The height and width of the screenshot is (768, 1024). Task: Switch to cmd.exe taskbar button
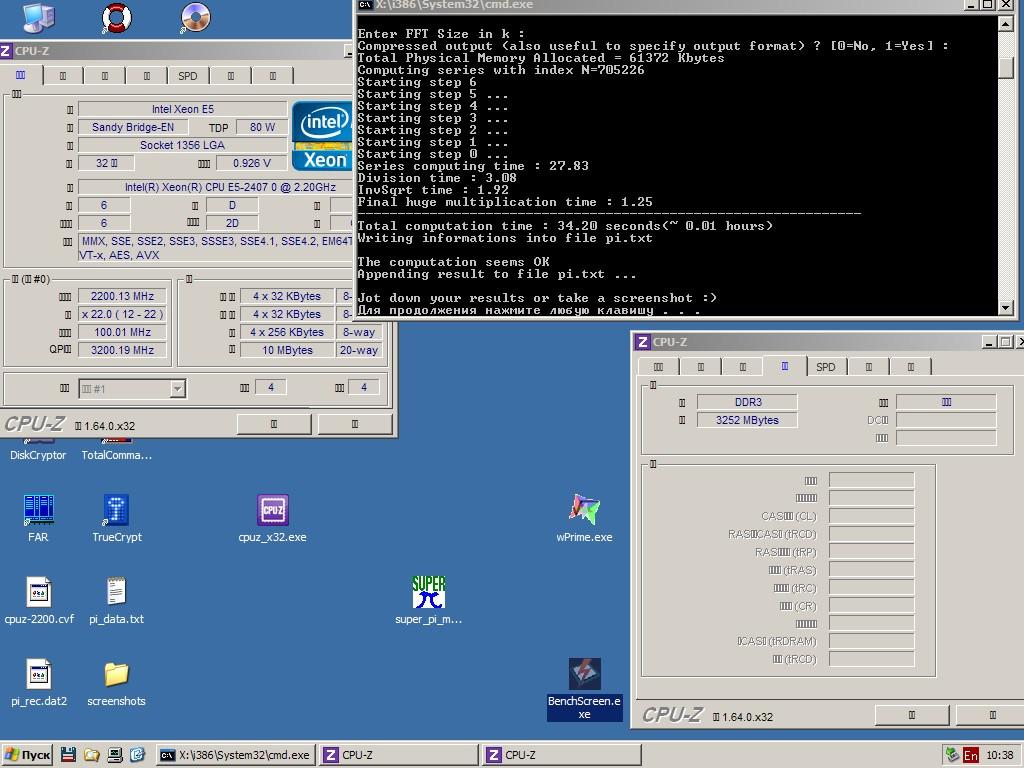236,754
